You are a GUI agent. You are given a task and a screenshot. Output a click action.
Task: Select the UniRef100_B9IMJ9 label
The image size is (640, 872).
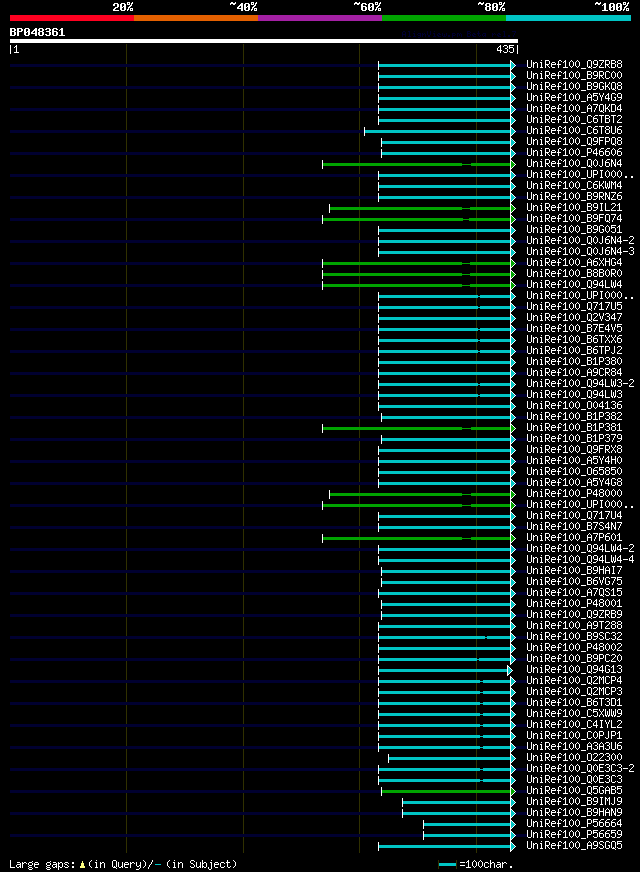coord(574,802)
